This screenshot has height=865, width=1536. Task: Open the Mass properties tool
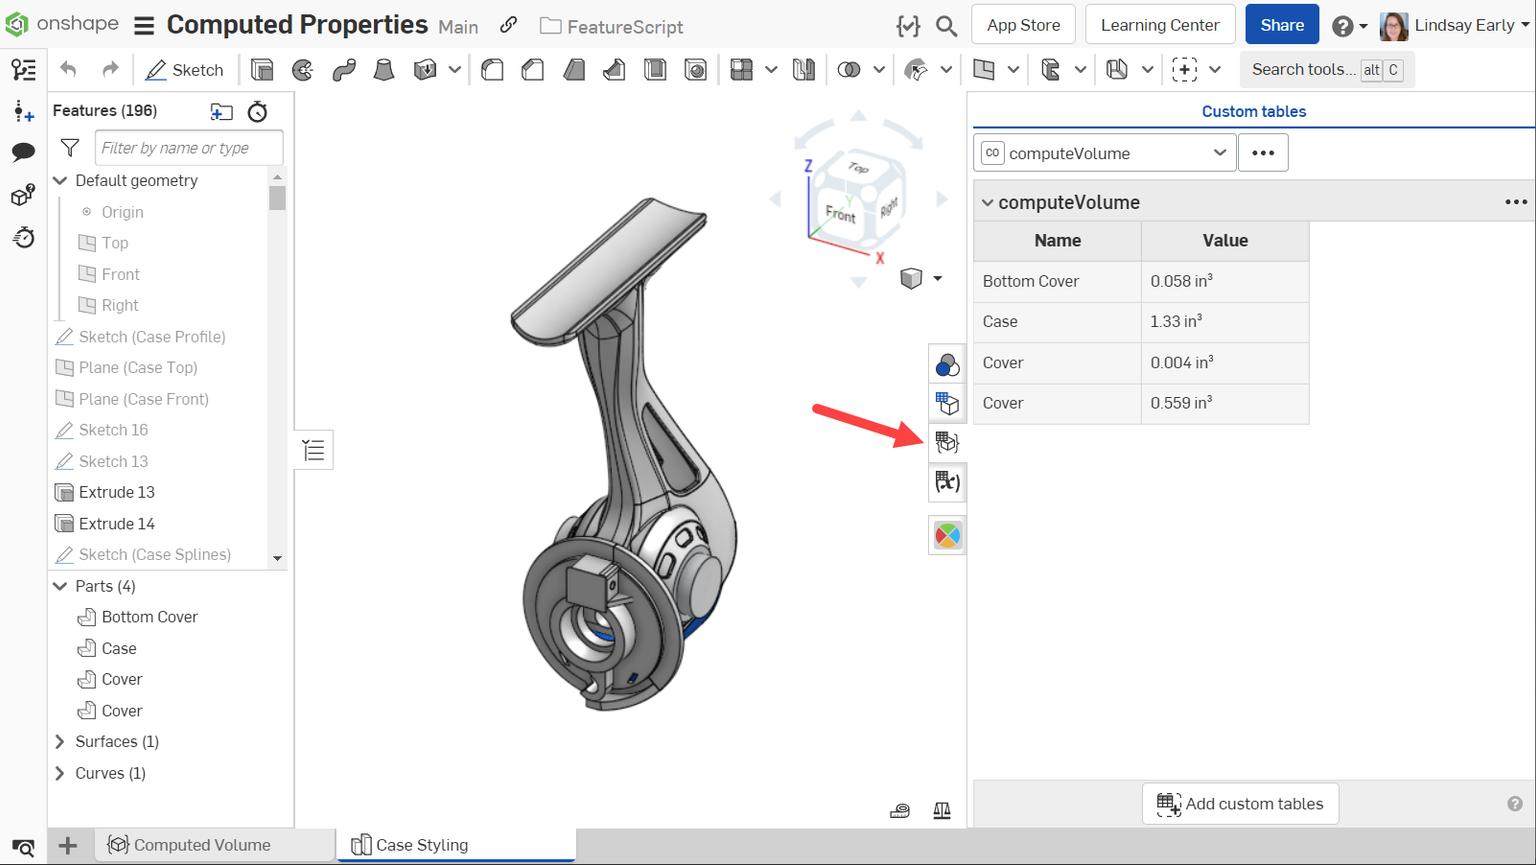pyautogui.click(x=942, y=810)
